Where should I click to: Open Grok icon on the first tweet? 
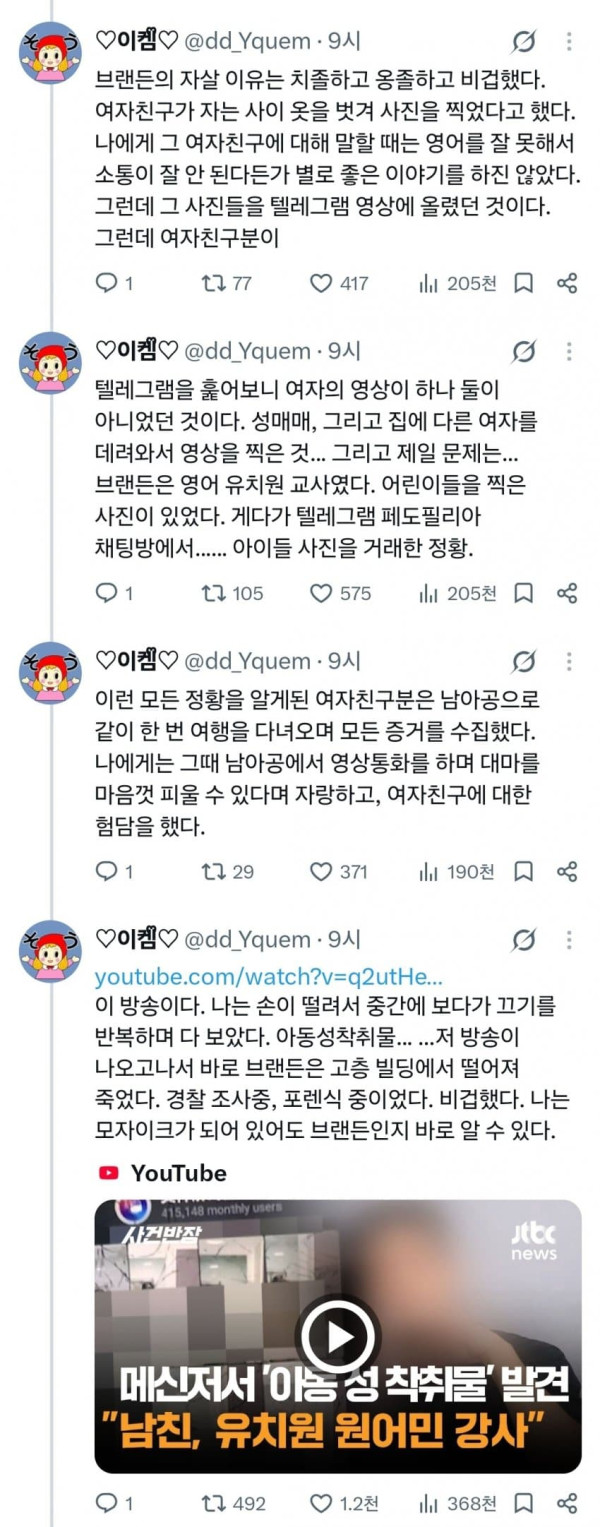pyautogui.click(x=522, y=42)
